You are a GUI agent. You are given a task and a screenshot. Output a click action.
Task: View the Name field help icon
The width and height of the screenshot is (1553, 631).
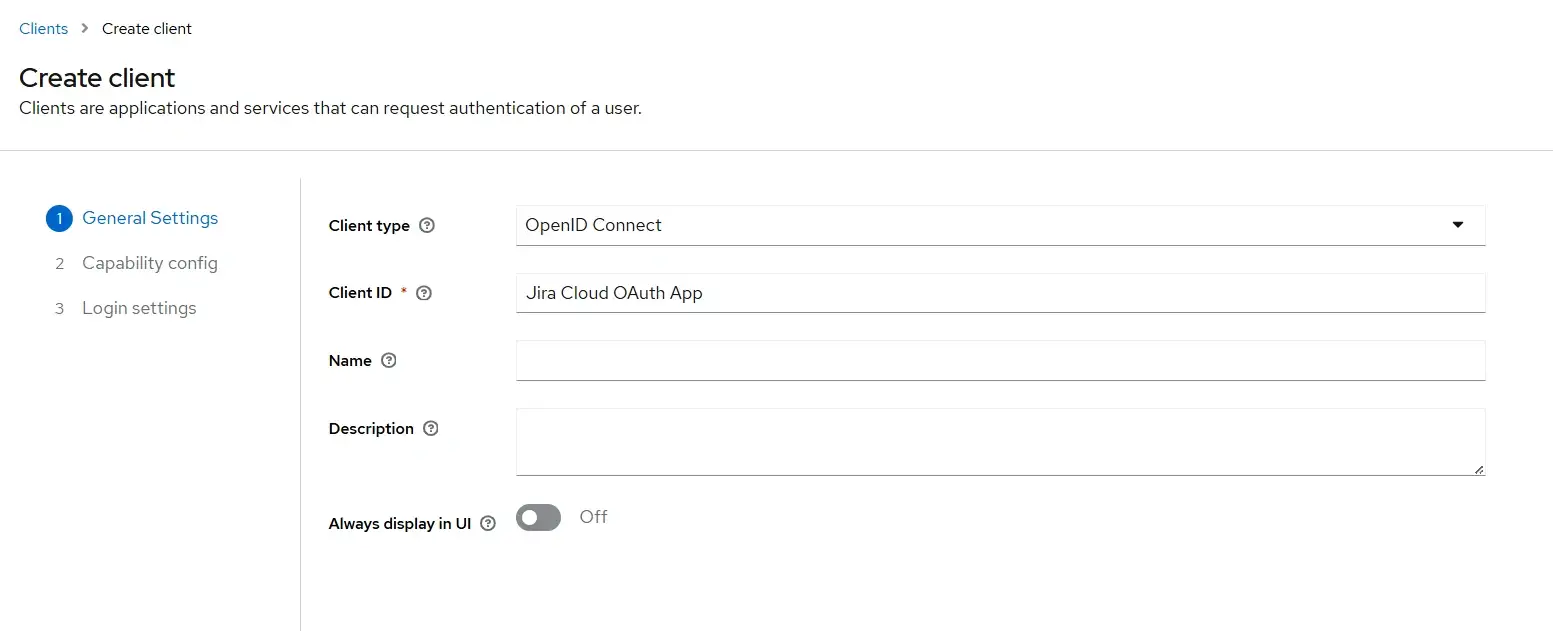coord(389,360)
